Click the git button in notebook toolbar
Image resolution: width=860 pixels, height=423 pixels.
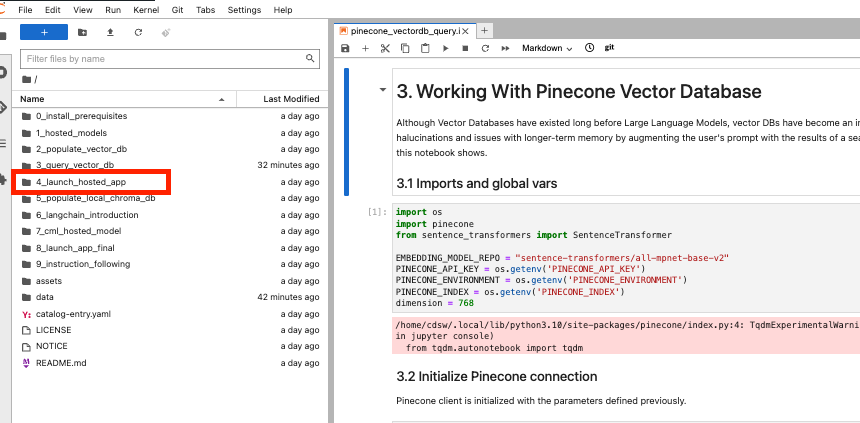pyautogui.click(x=609, y=48)
